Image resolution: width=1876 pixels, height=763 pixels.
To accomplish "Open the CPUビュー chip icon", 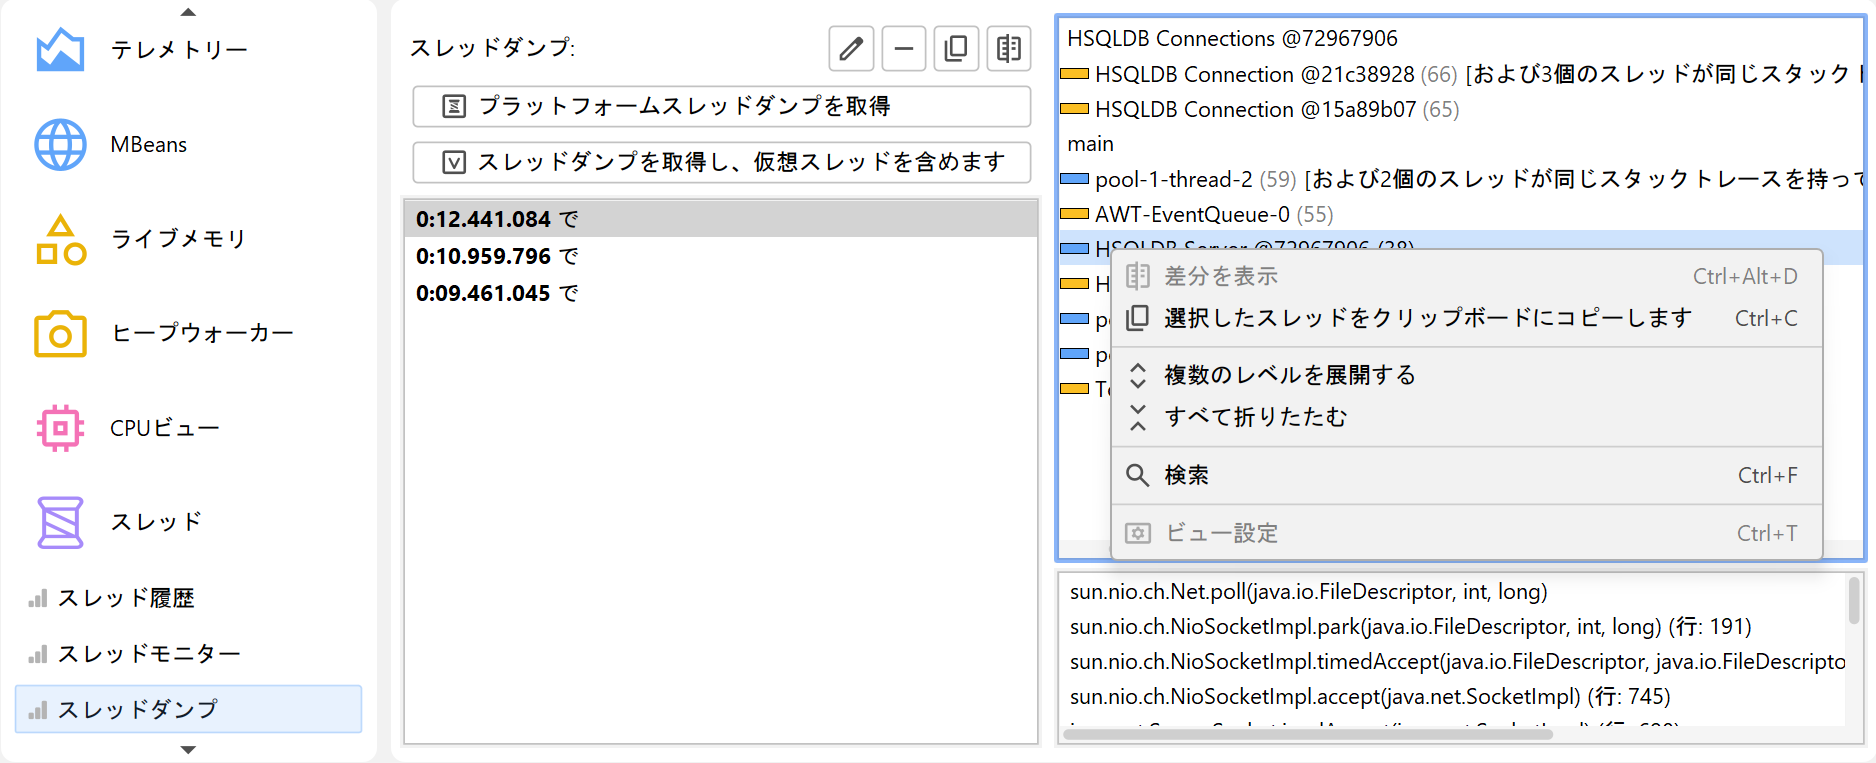I will pyautogui.click(x=60, y=428).
